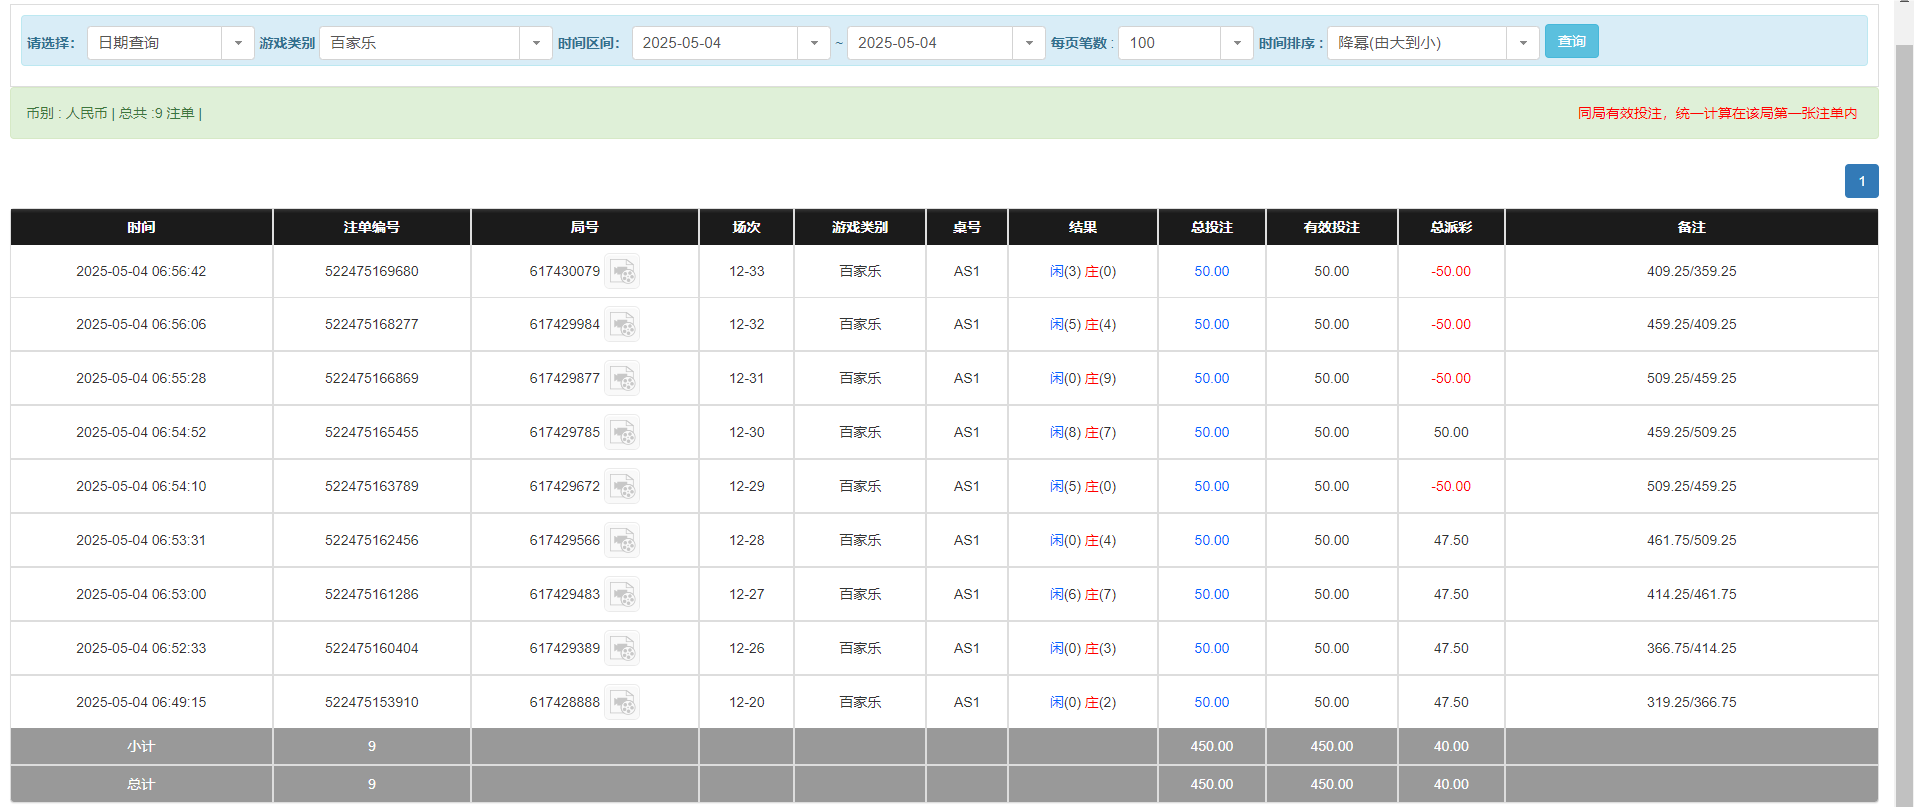Image resolution: width=1914 pixels, height=807 pixels.
Task: Play video replay for round 617429483
Action: pos(622,595)
